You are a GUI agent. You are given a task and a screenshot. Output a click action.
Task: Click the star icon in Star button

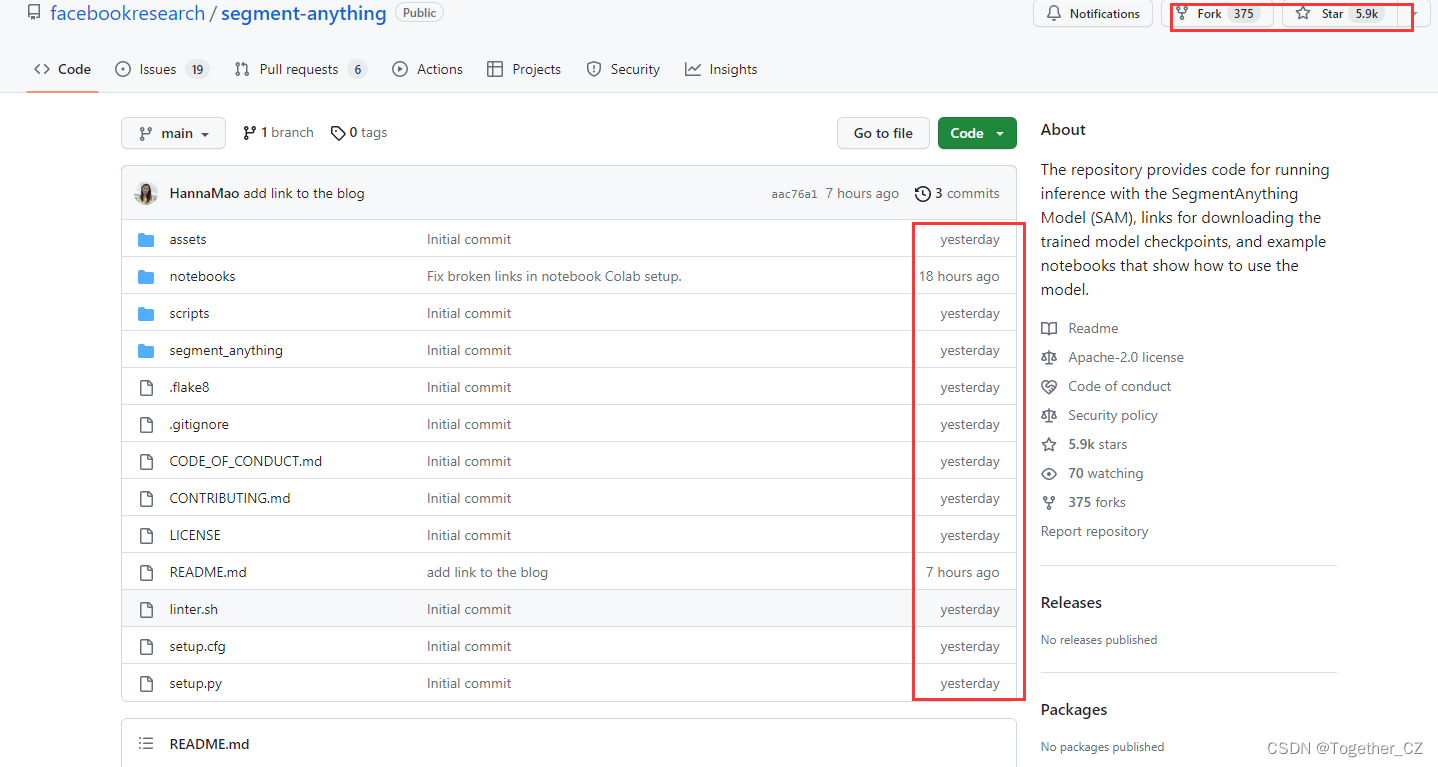[1303, 14]
